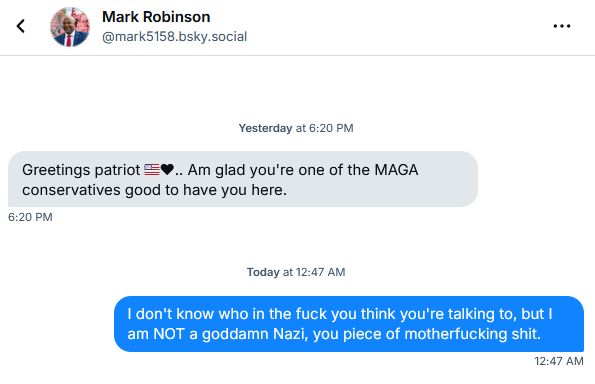595x384 pixels.
Task: Select the blue sent message bubble
Action: (349, 324)
